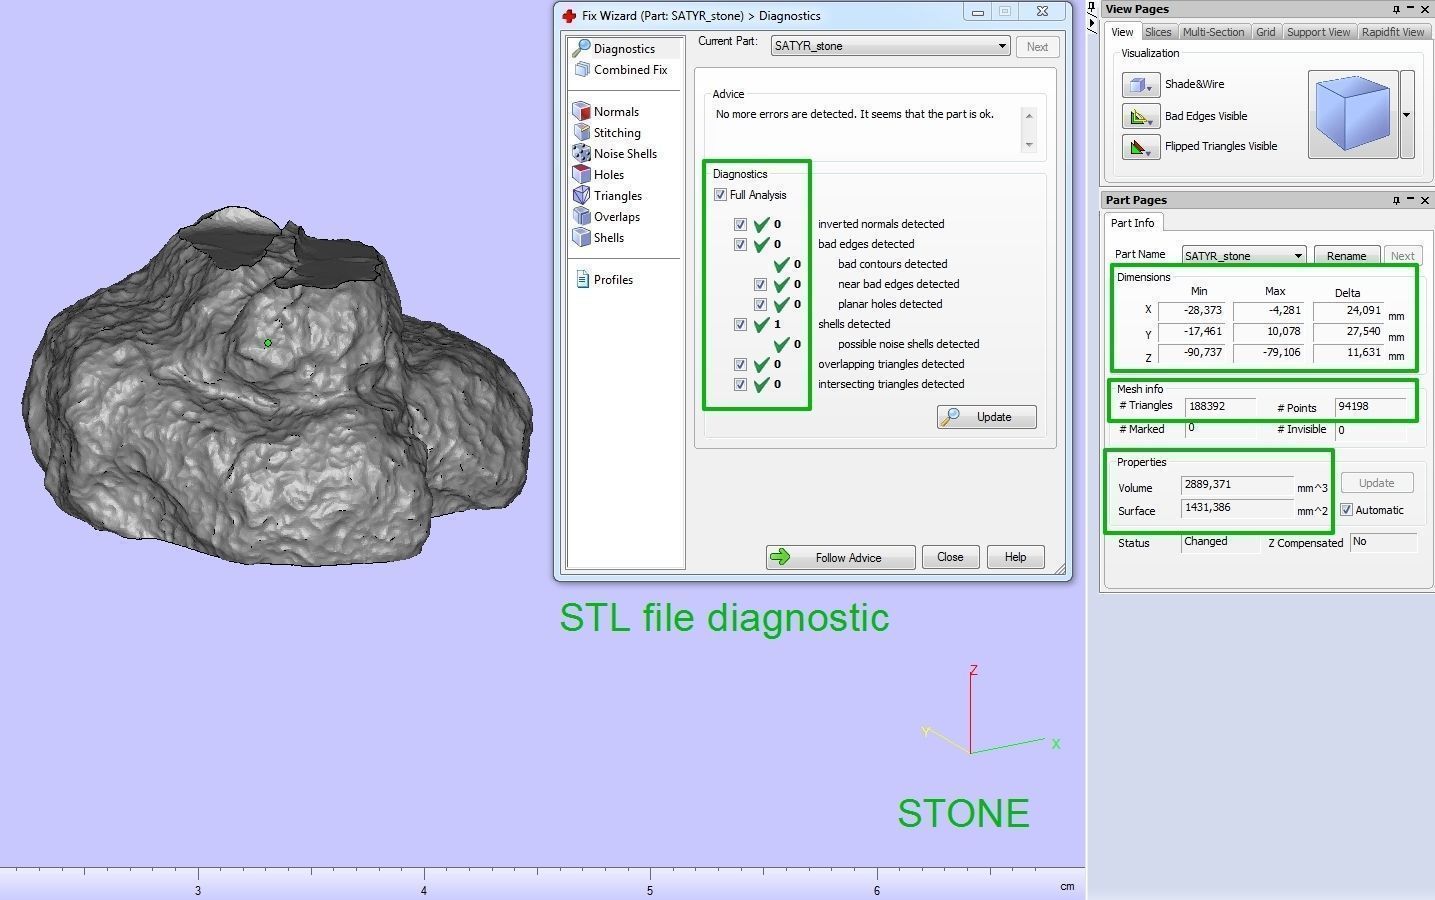Select the Stitching fix icon
1435x900 pixels.
582,132
